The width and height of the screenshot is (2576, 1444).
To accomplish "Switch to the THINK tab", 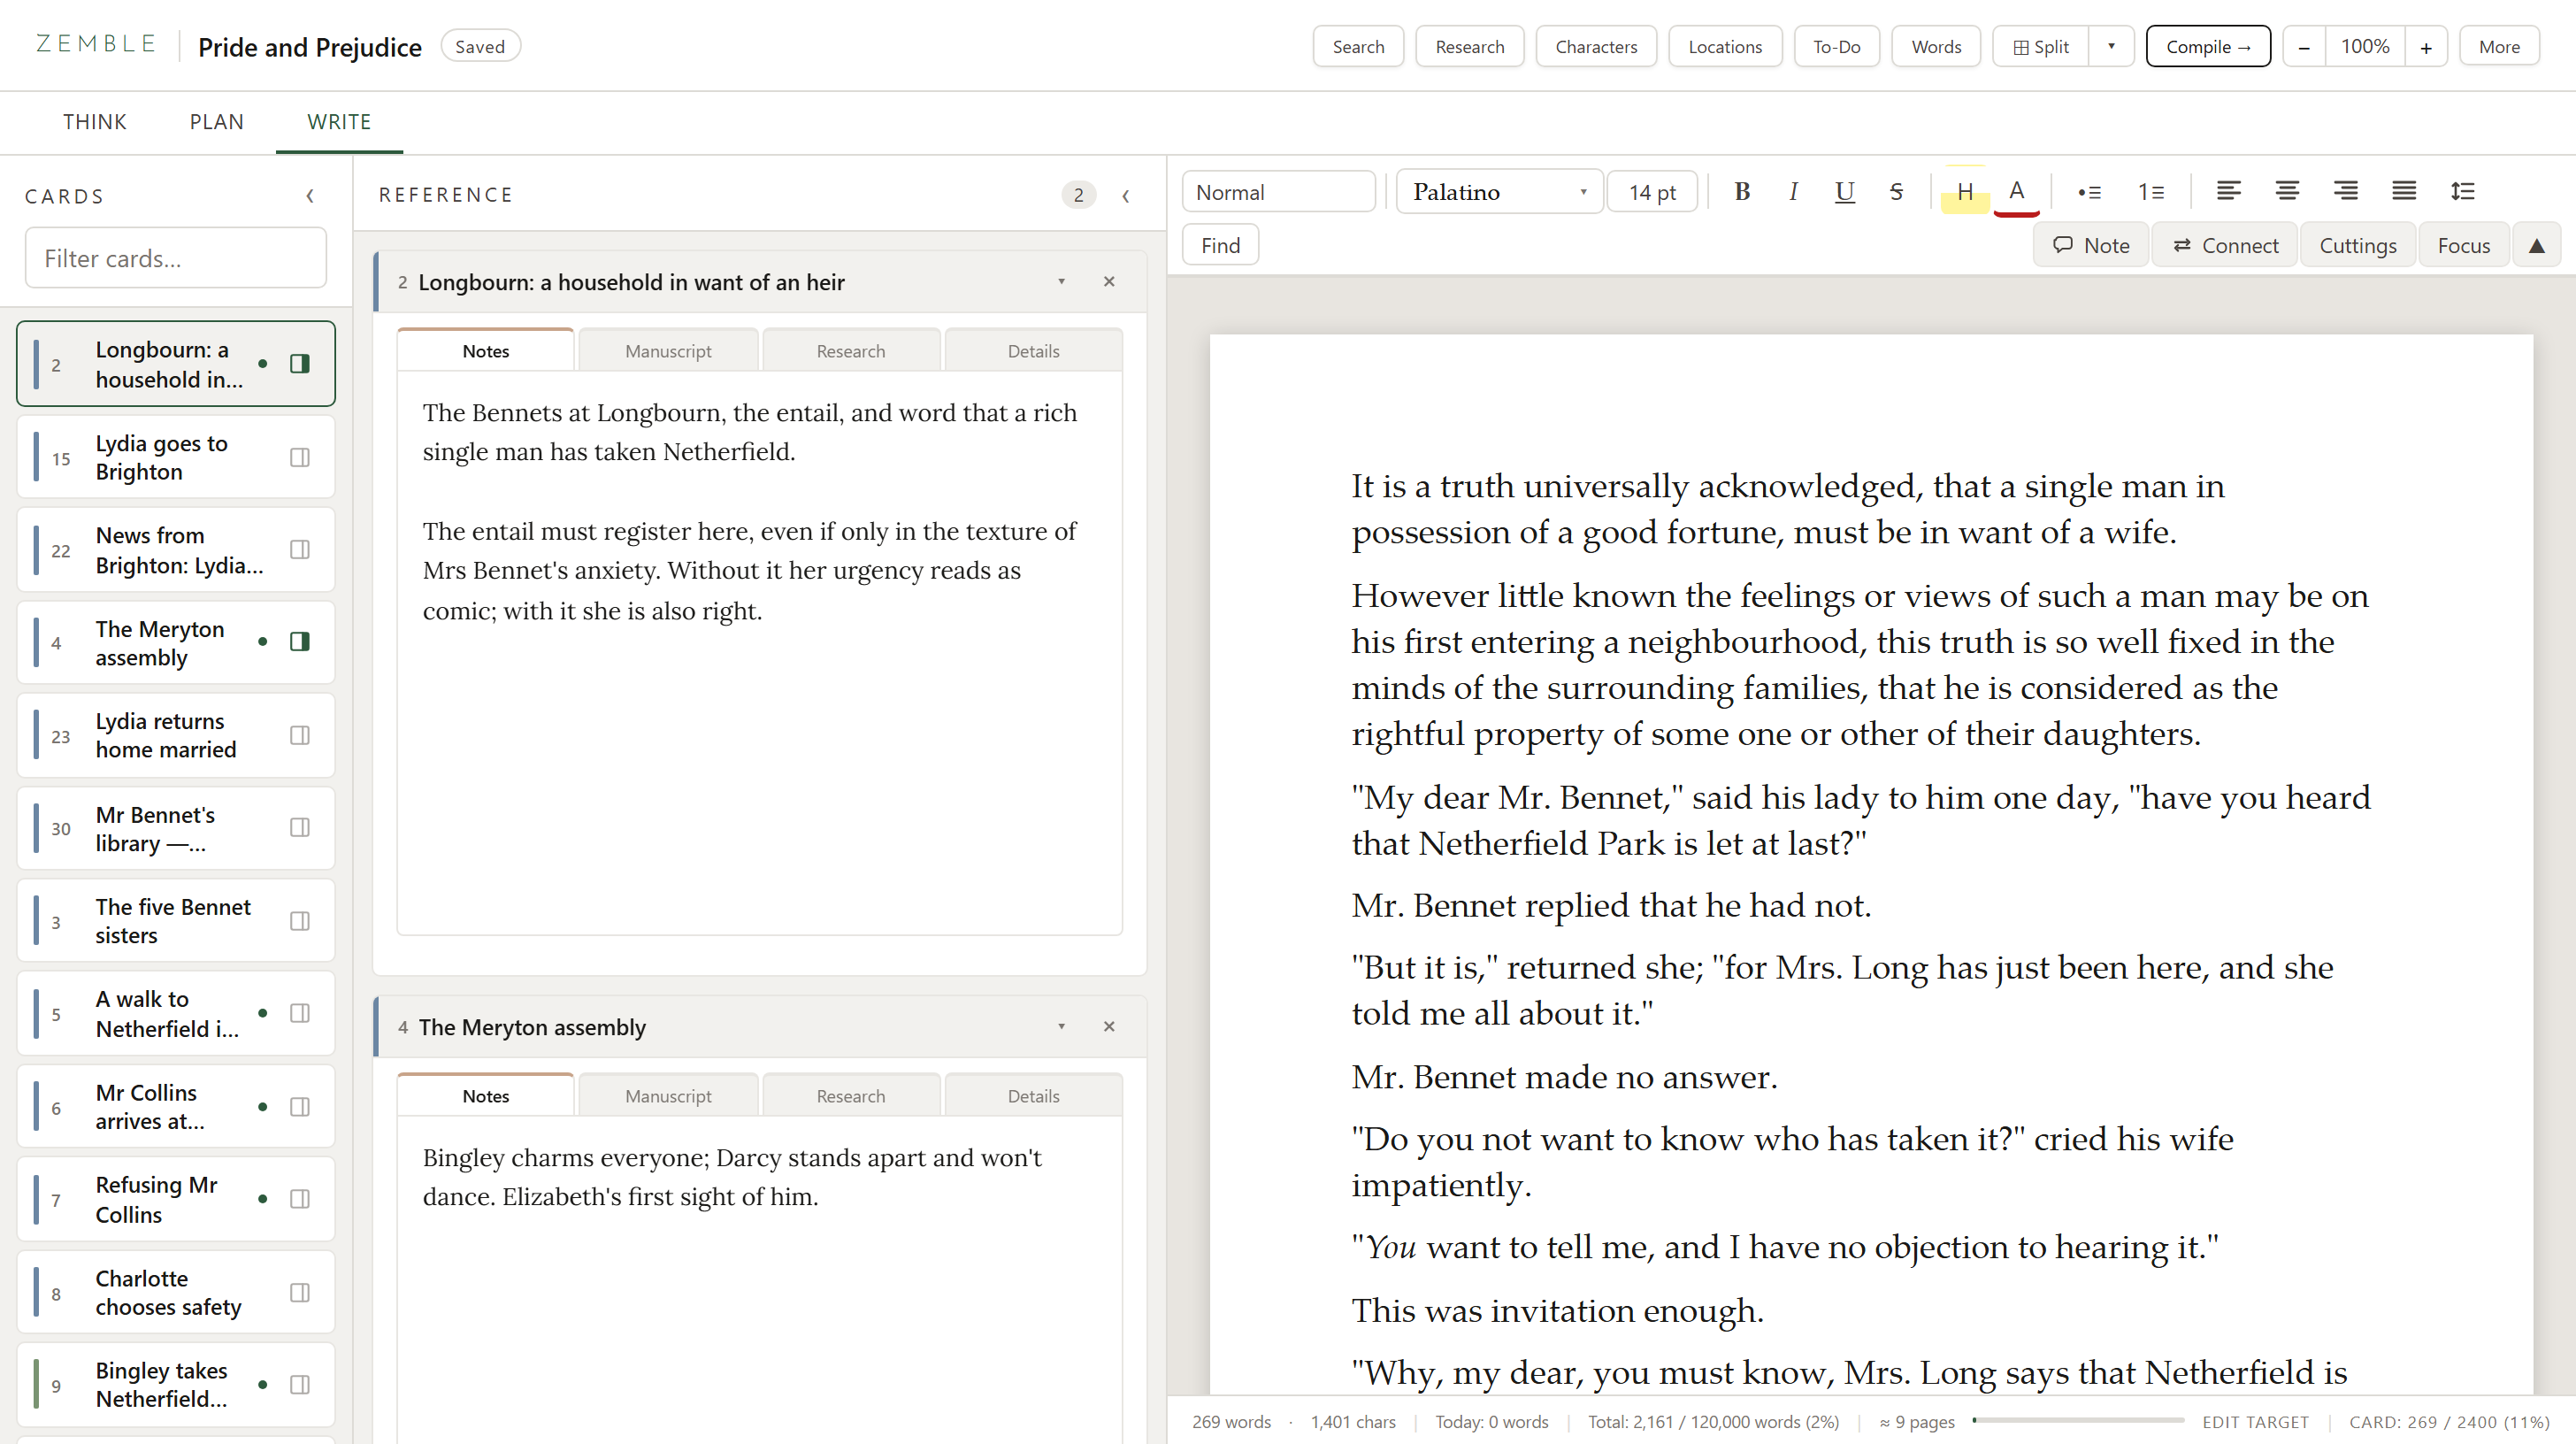I will tap(94, 122).
